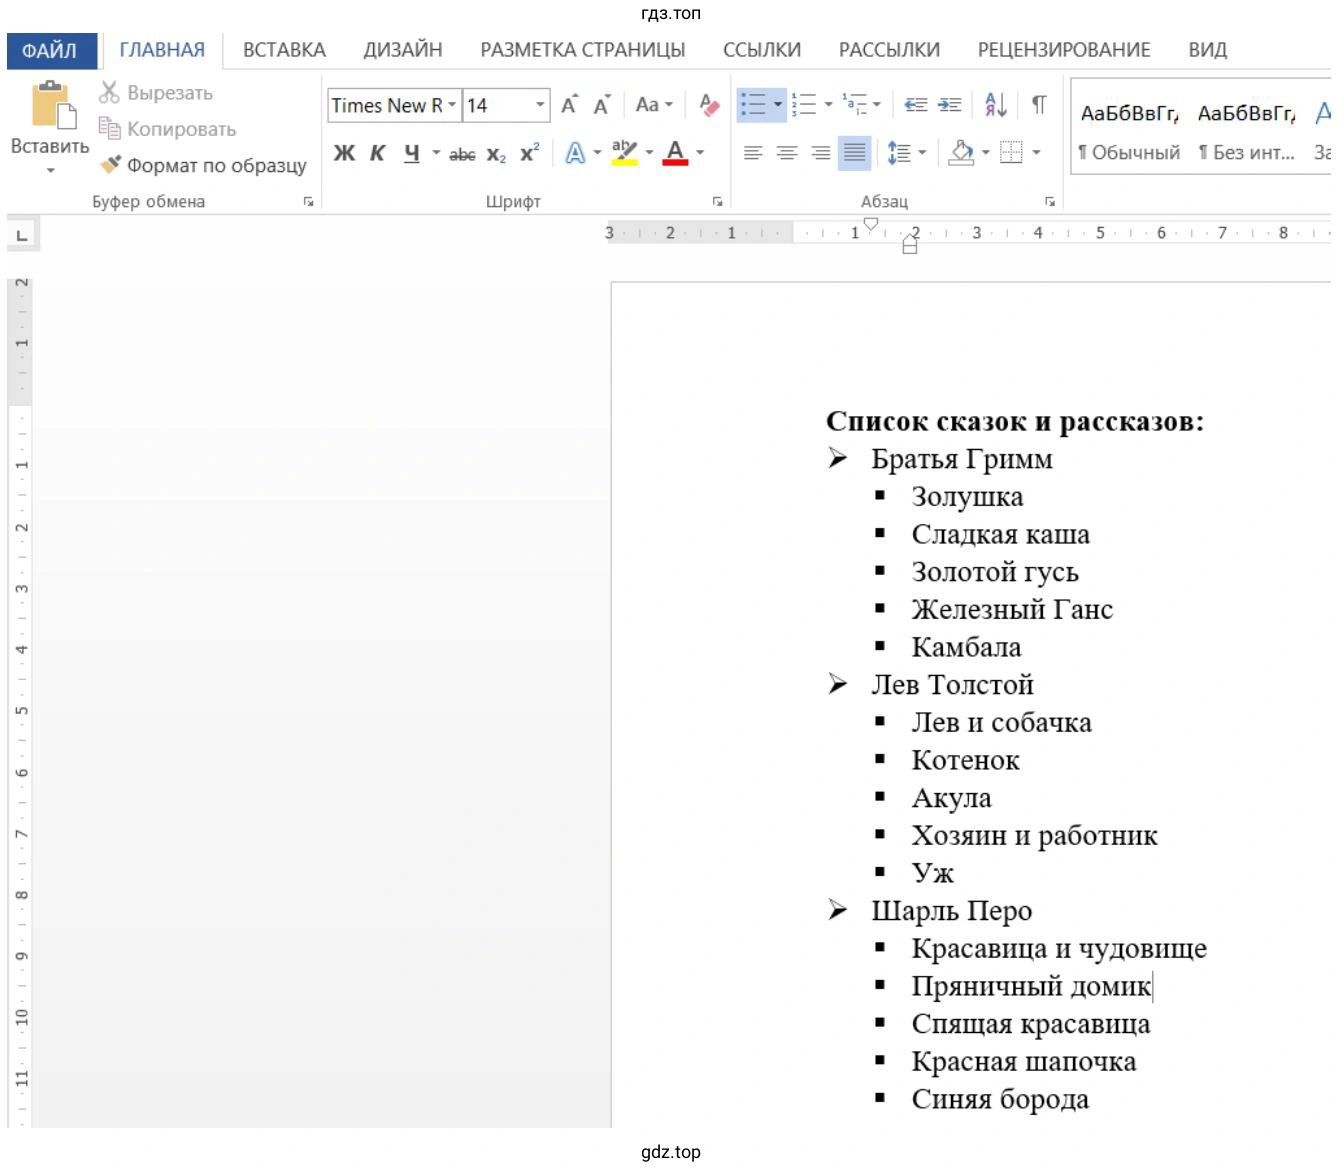Toggle bold Ж formatting
Image resolution: width=1344 pixels, height=1172 pixels.
point(344,153)
